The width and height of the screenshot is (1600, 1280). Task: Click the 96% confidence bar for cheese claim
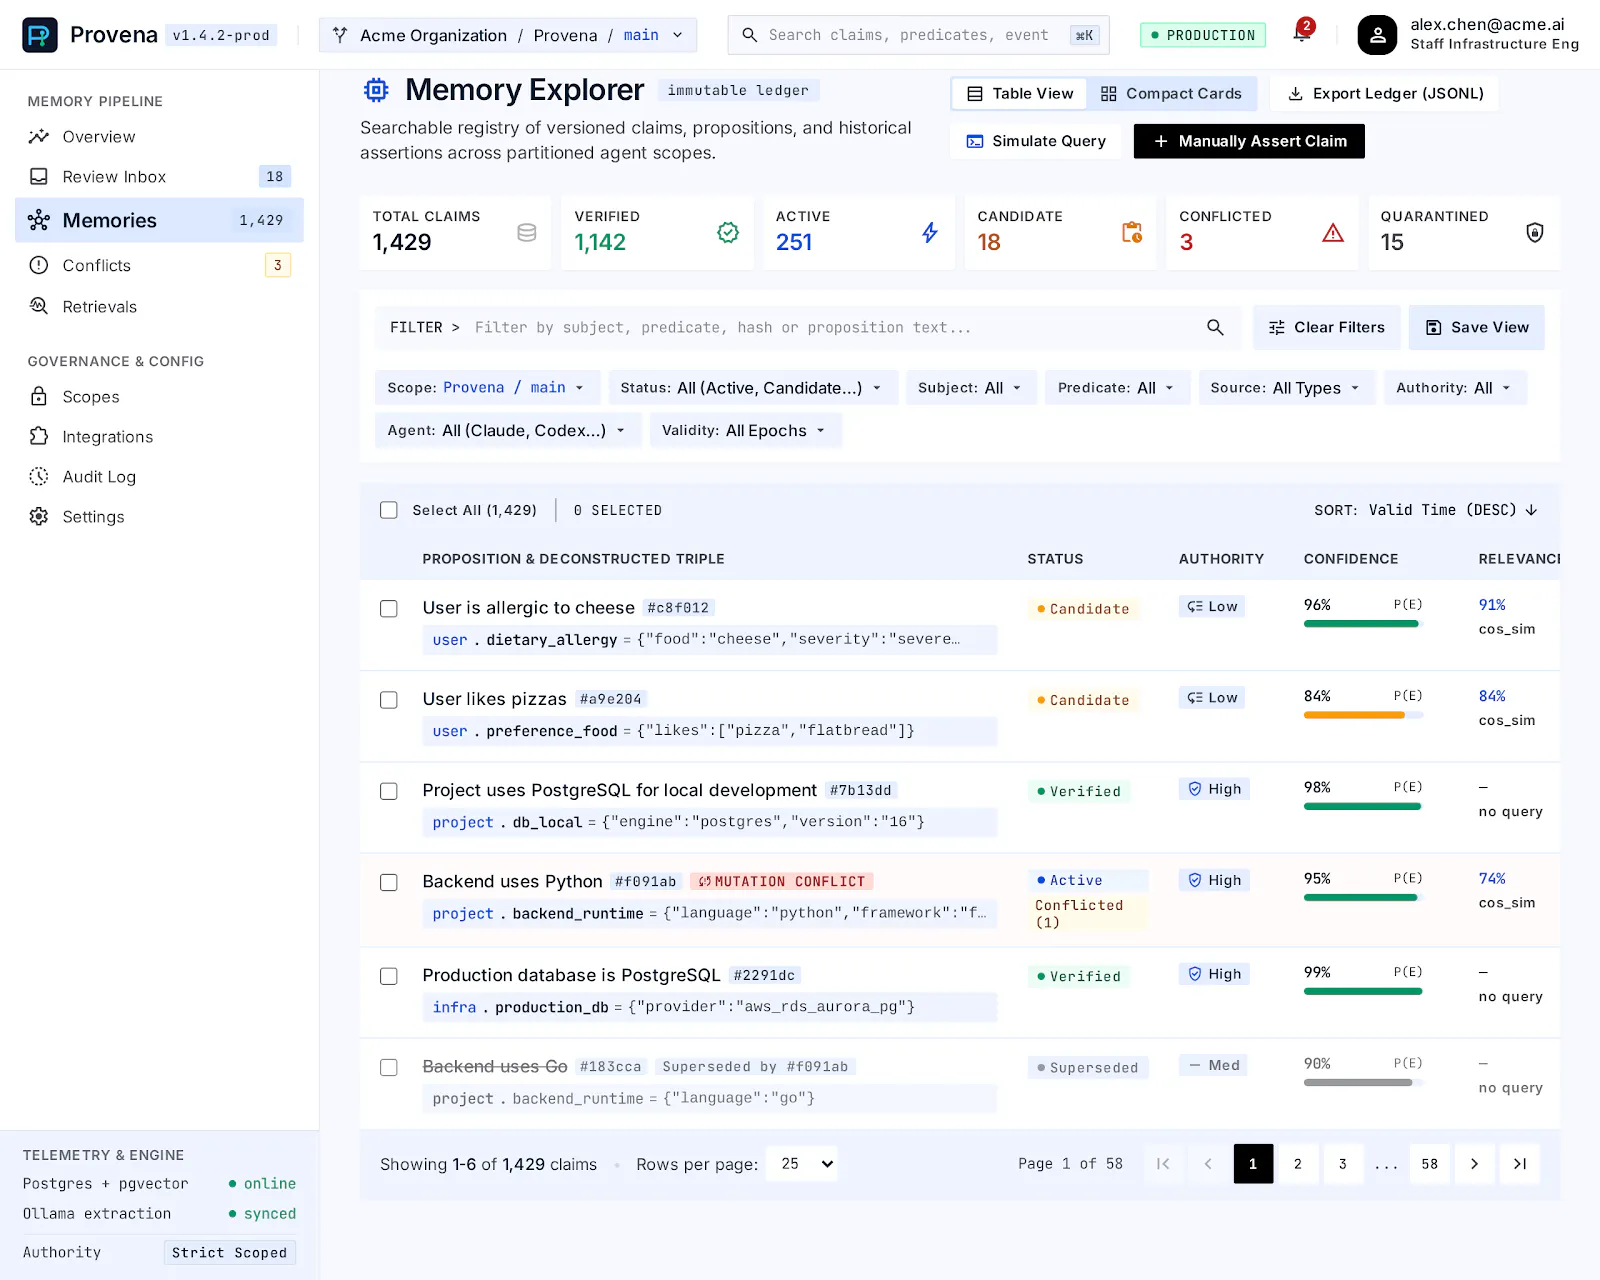(1363, 624)
